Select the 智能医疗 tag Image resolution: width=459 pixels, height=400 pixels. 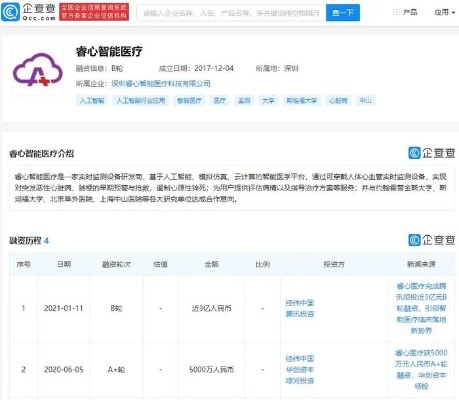click(x=189, y=100)
